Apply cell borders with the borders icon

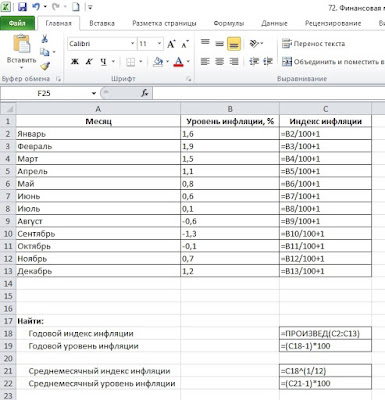click(130, 62)
